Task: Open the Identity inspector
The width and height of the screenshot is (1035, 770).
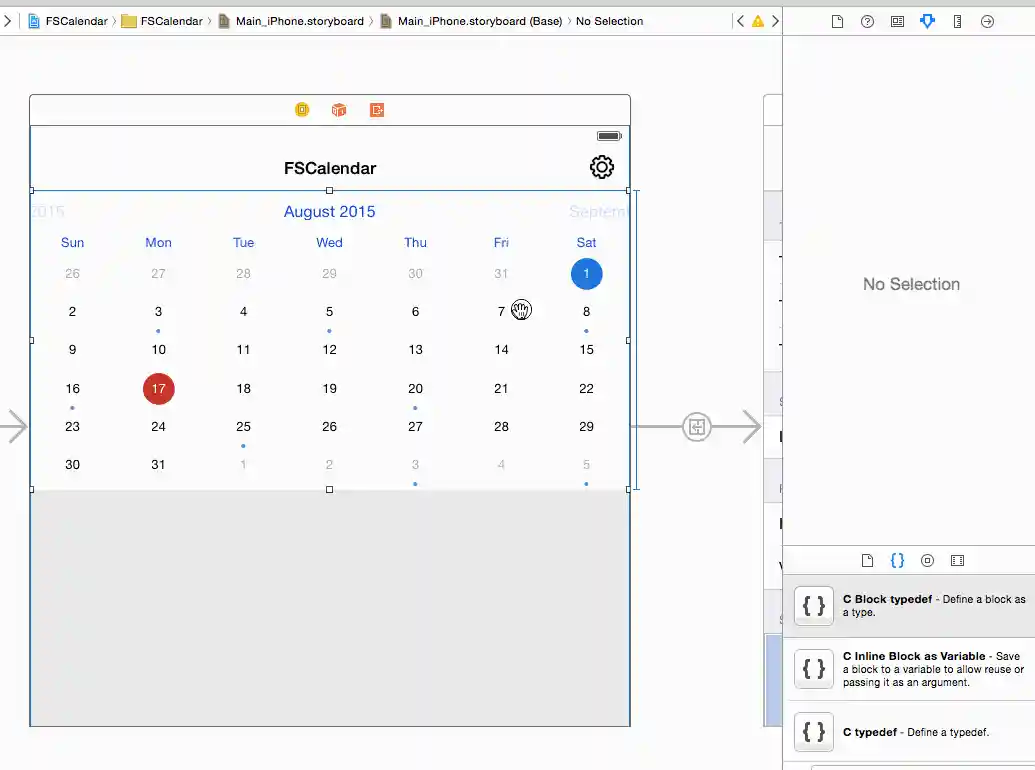Action: tap(897, 22)
